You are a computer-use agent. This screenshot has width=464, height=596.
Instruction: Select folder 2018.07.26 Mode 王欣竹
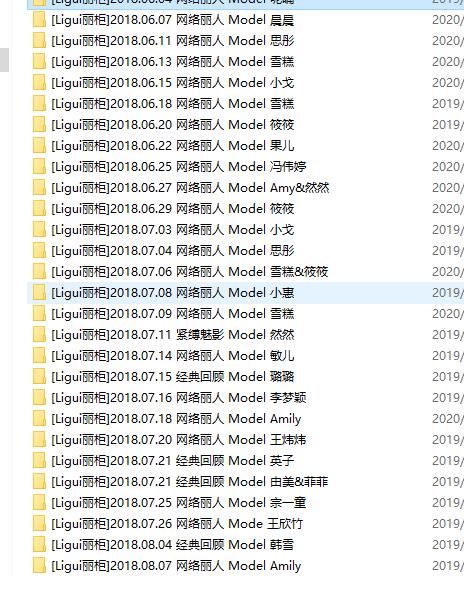click(x=177, y=524)
